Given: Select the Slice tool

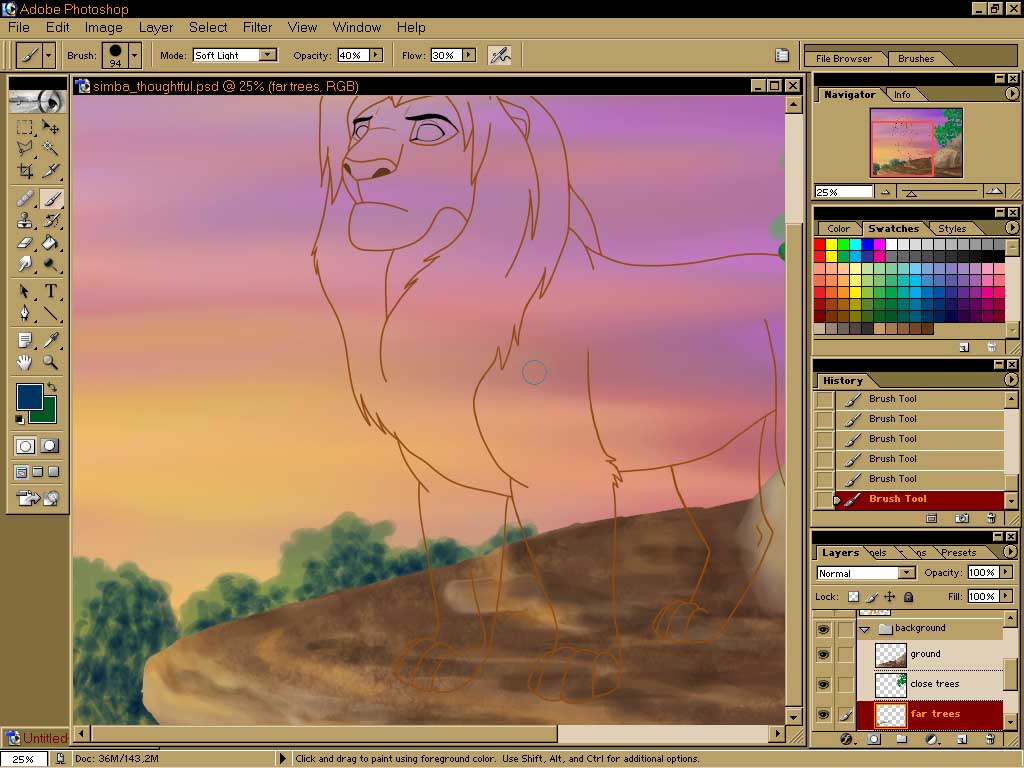Looking at the screenshot, I should [x=50, y=171].
